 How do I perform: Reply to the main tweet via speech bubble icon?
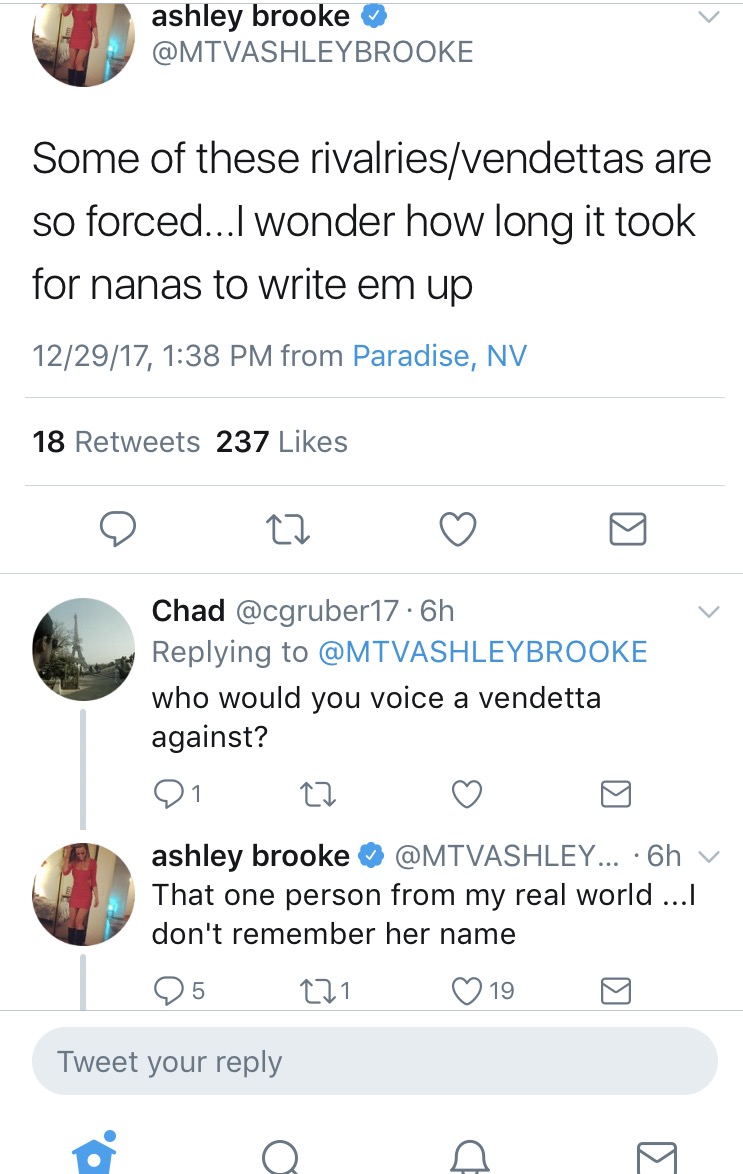118,529
